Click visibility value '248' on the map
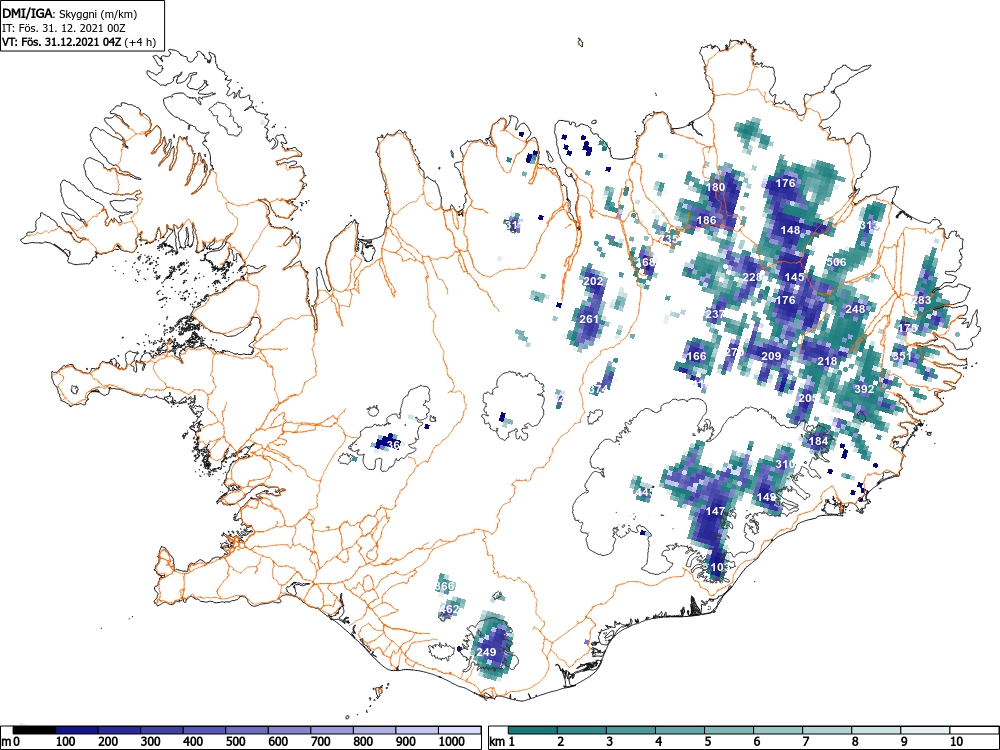 [x=855, y=309]
